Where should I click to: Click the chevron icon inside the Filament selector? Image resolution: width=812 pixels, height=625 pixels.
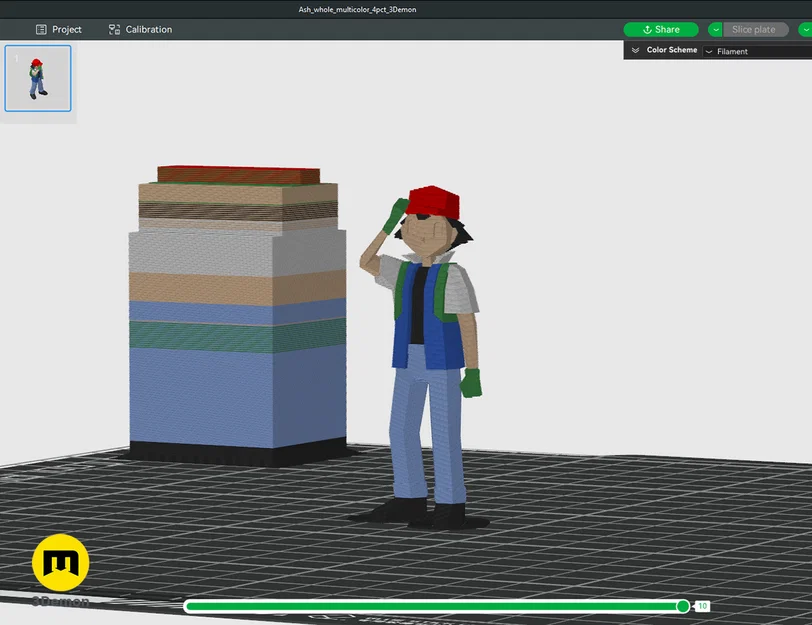(708, 50)
